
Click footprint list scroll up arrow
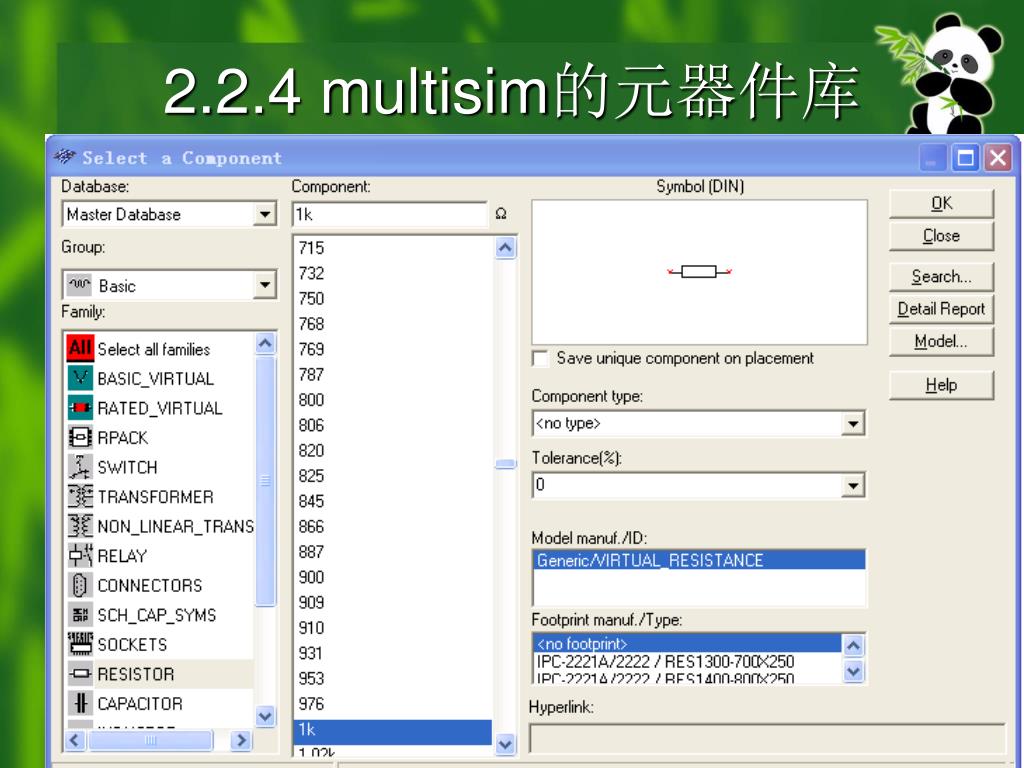[x=854, y=647]
